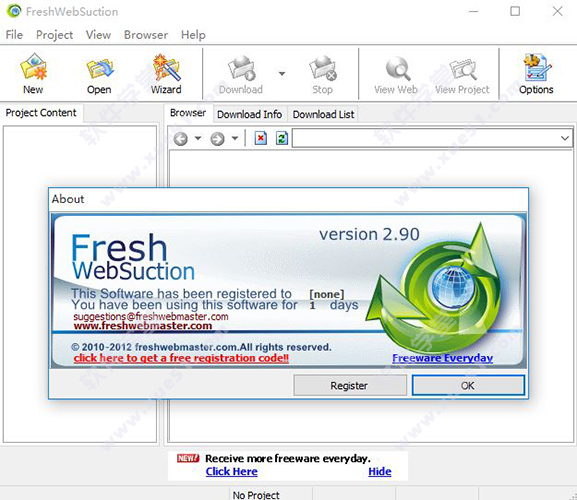Open the Help menu
The width and height of the screenshot is (577, 500).
coord(193,35)
